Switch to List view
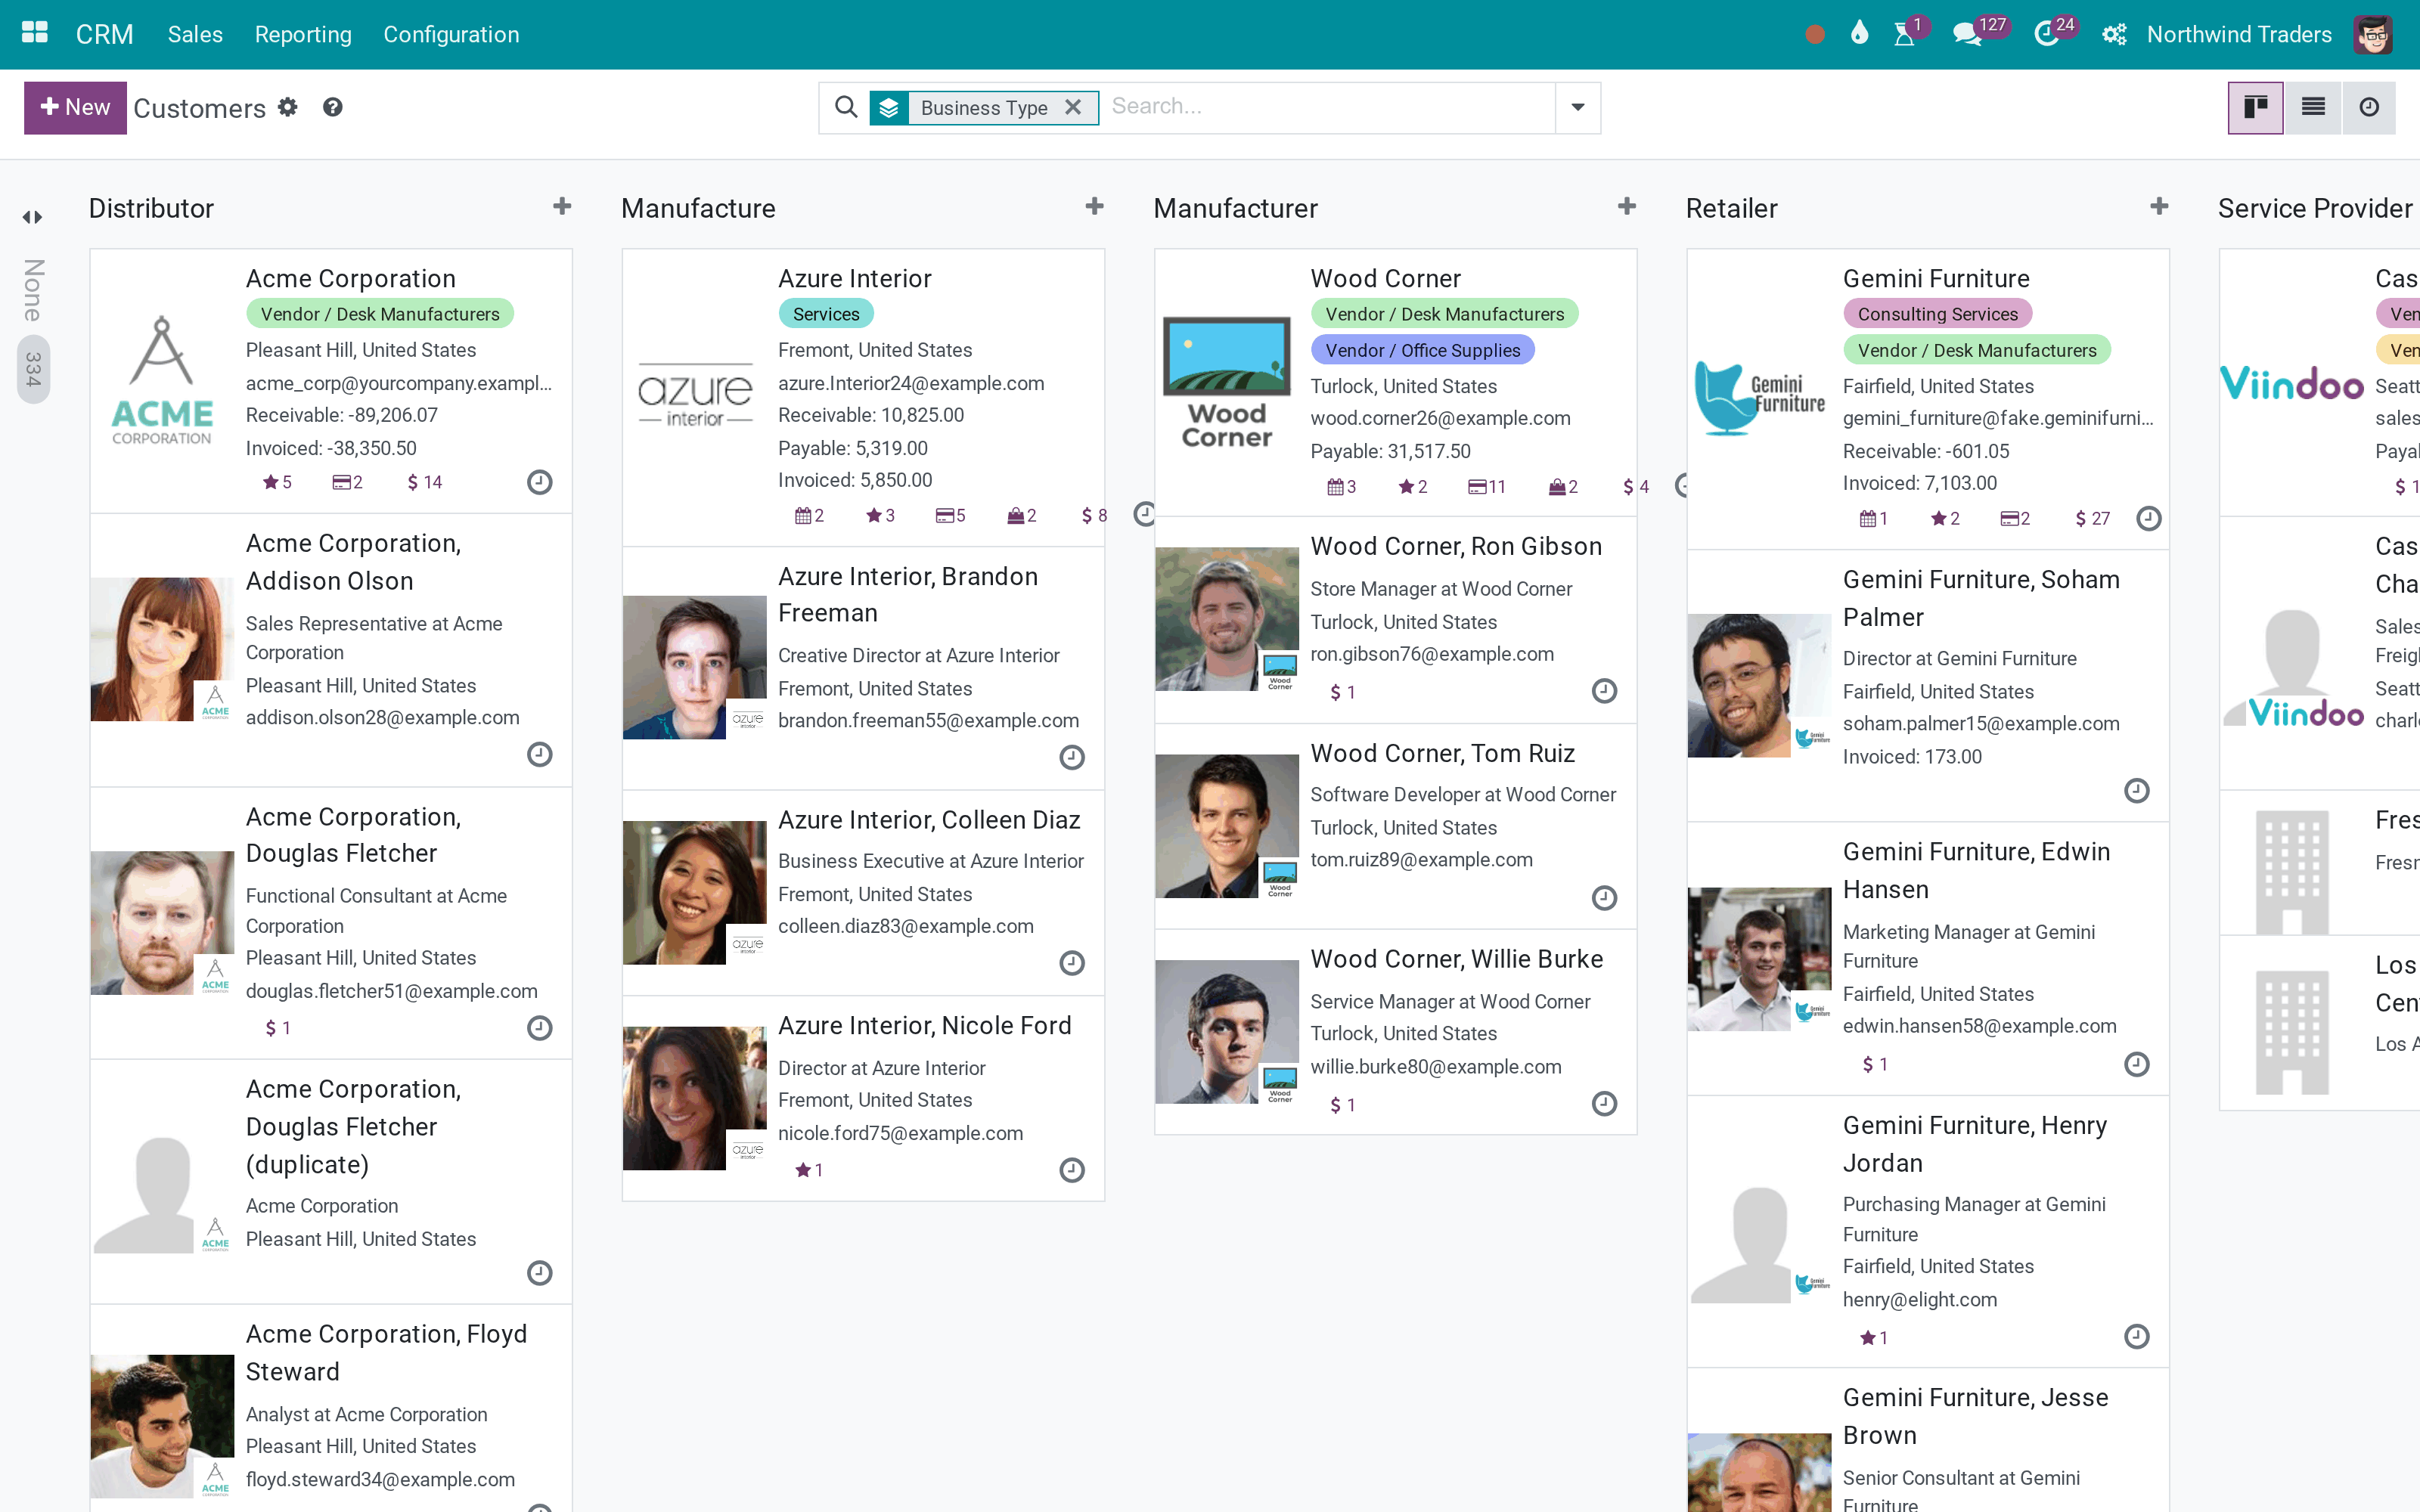This screenshot has width=2420, height=1512. pos(2313,107)
